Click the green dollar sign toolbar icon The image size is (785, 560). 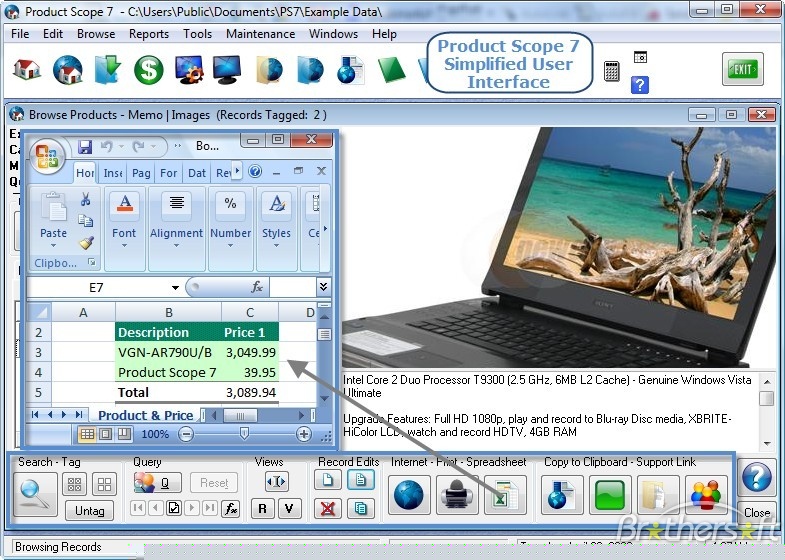coord(149,70)
